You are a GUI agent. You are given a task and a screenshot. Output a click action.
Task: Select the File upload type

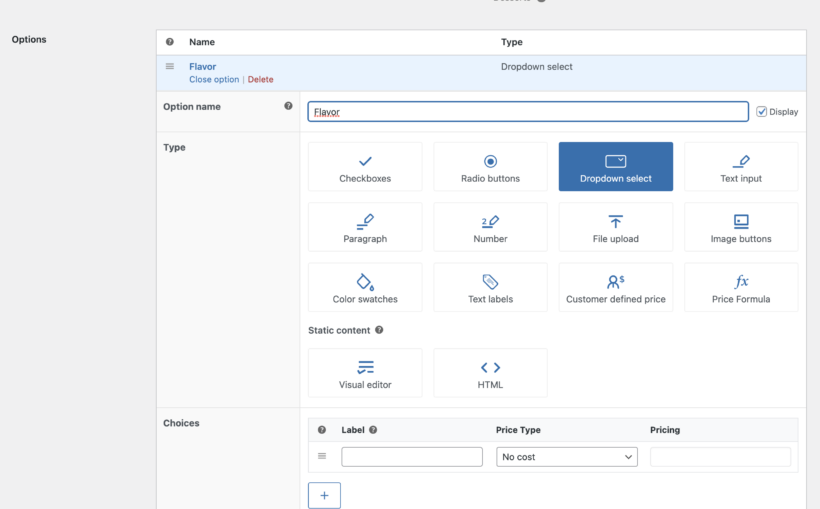coord(615,227)
